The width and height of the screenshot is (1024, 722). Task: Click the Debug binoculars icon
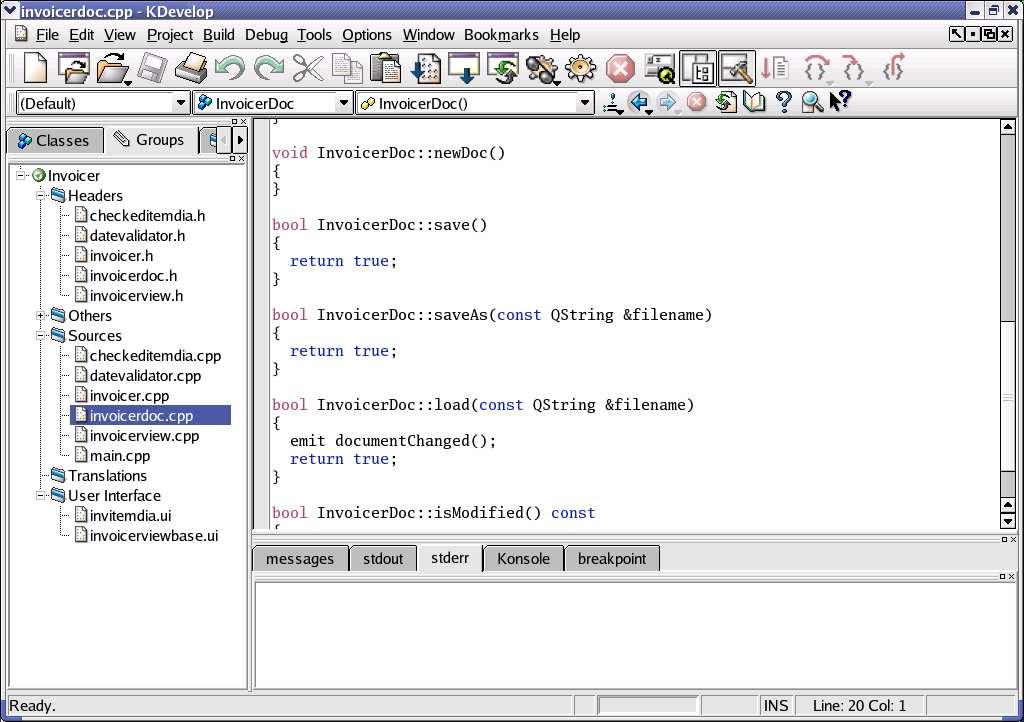[542, 69]
